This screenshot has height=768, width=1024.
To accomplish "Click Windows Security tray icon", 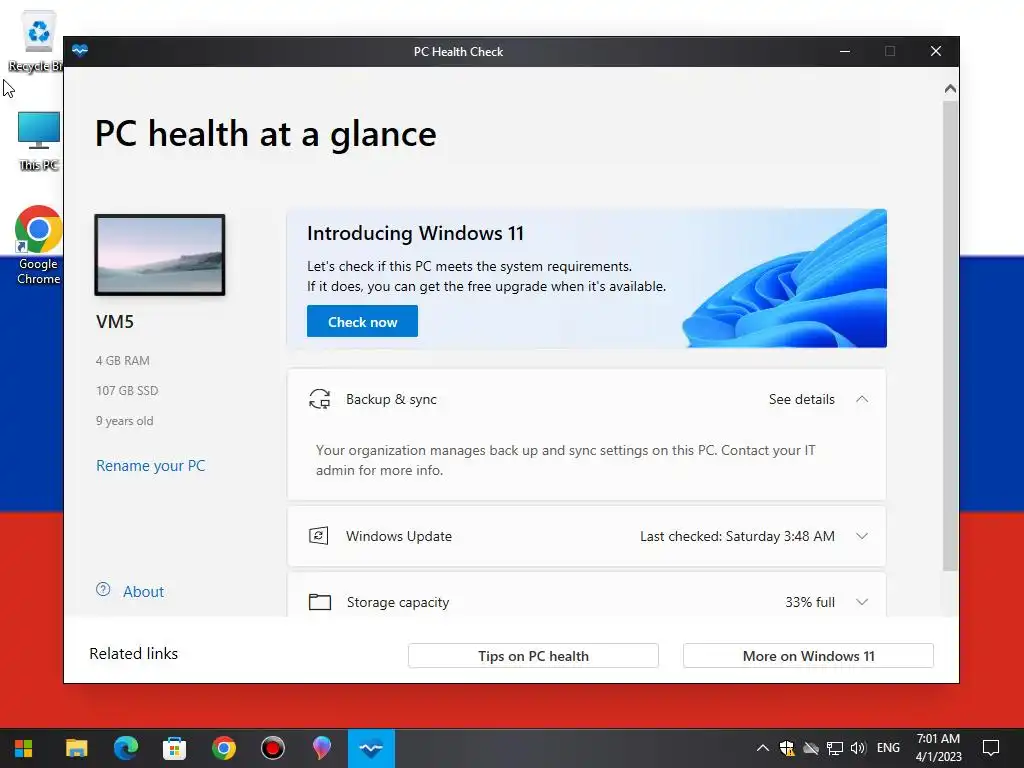I will (787, 748).
